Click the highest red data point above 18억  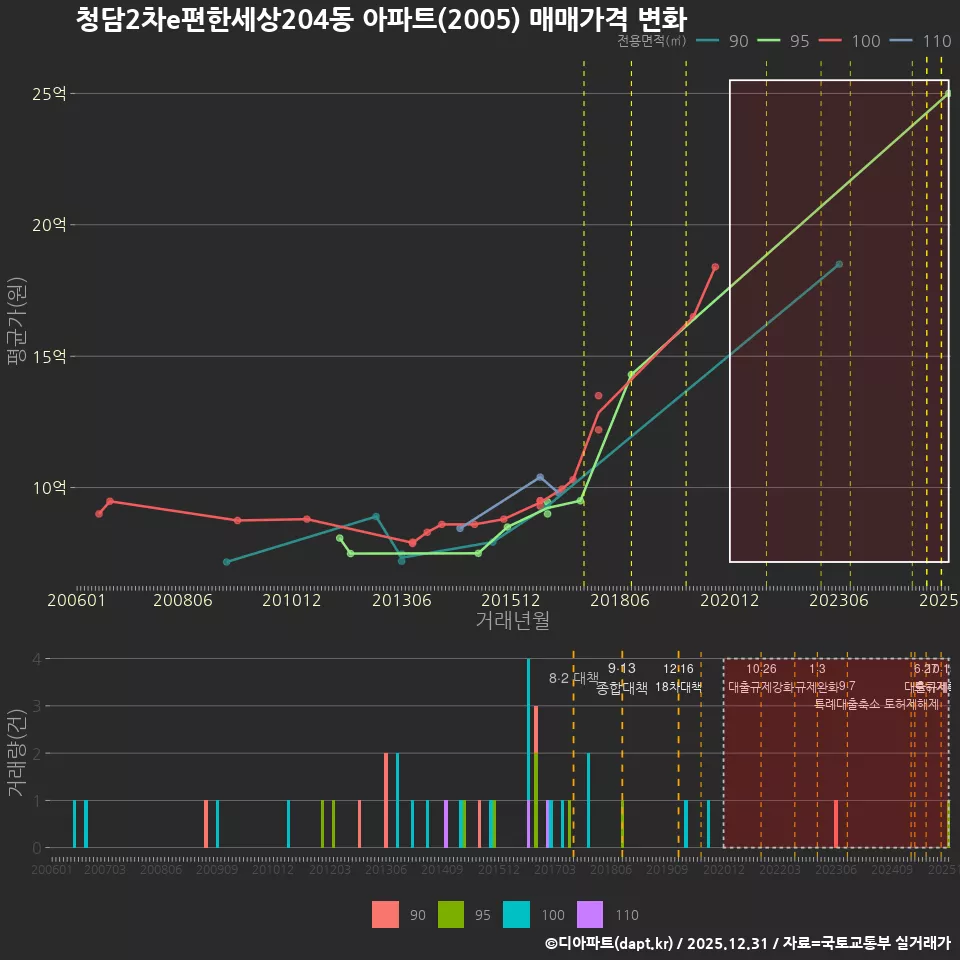coord(715,267)
